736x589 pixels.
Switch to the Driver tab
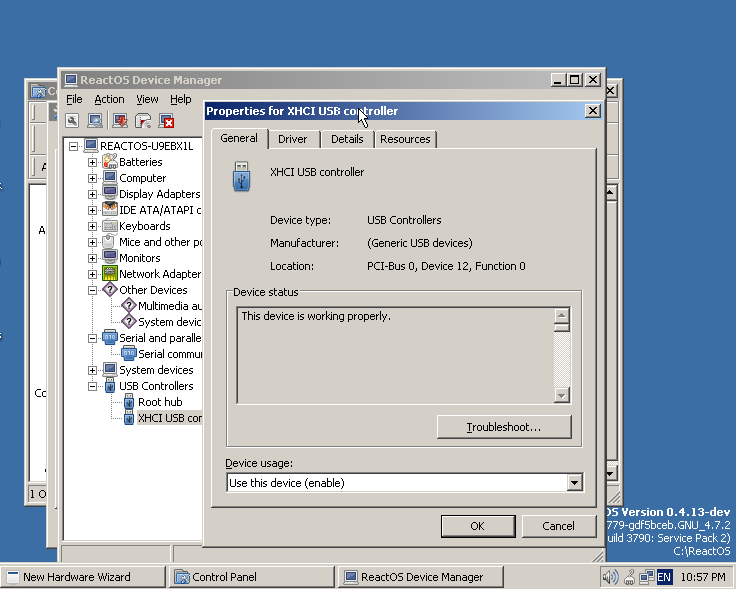pyautogui.click(x=292, y=139)
